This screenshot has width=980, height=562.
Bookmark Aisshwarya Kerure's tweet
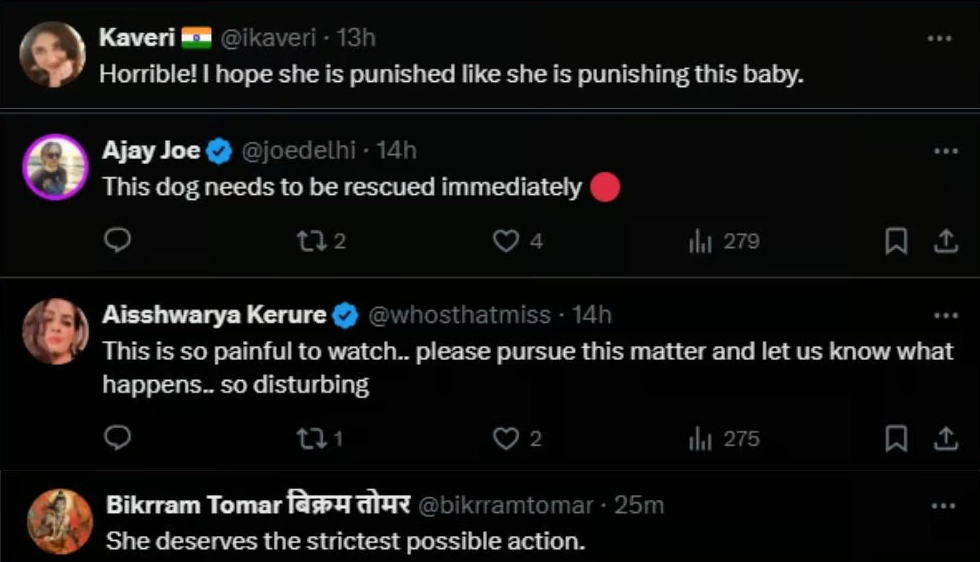click(897, 439)
